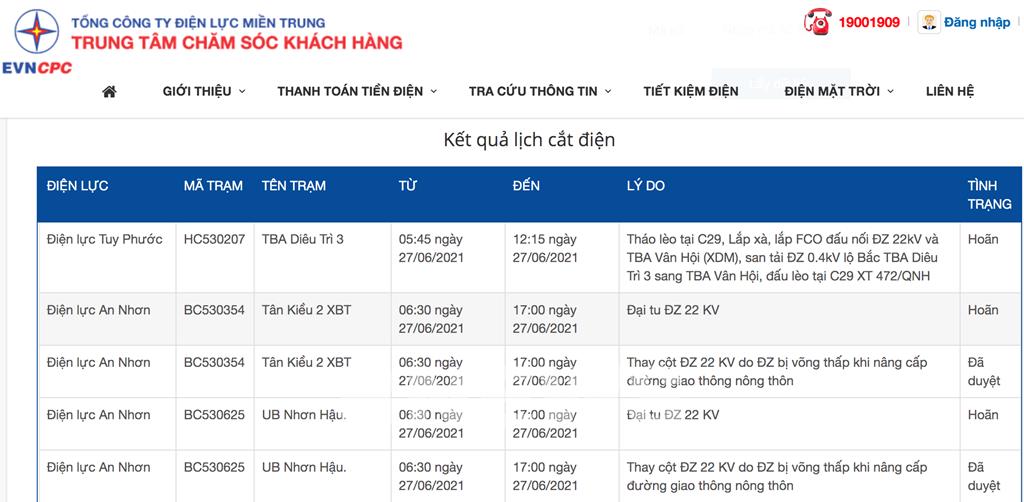This screenshot has height=502, width=1024.
Task: Expand the THANH TOÁN TIỀN ĐIỆN dropdown
Action: coord(357,91)
